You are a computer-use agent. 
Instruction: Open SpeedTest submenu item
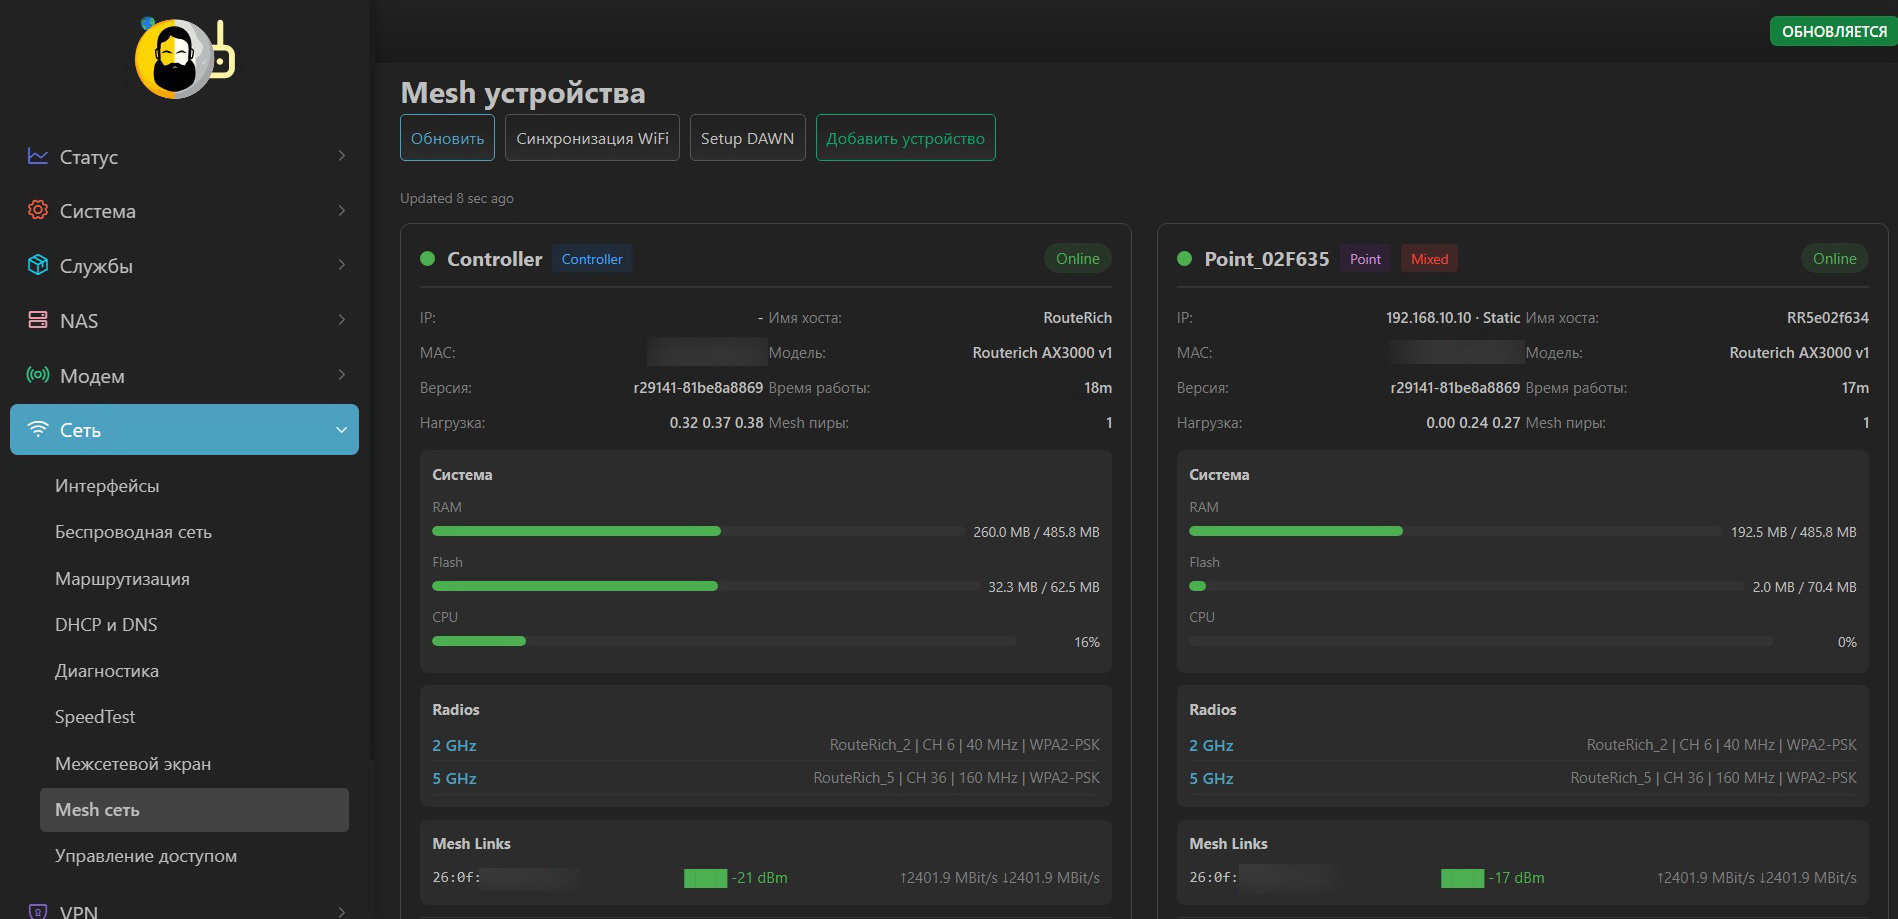coord(95,717)
